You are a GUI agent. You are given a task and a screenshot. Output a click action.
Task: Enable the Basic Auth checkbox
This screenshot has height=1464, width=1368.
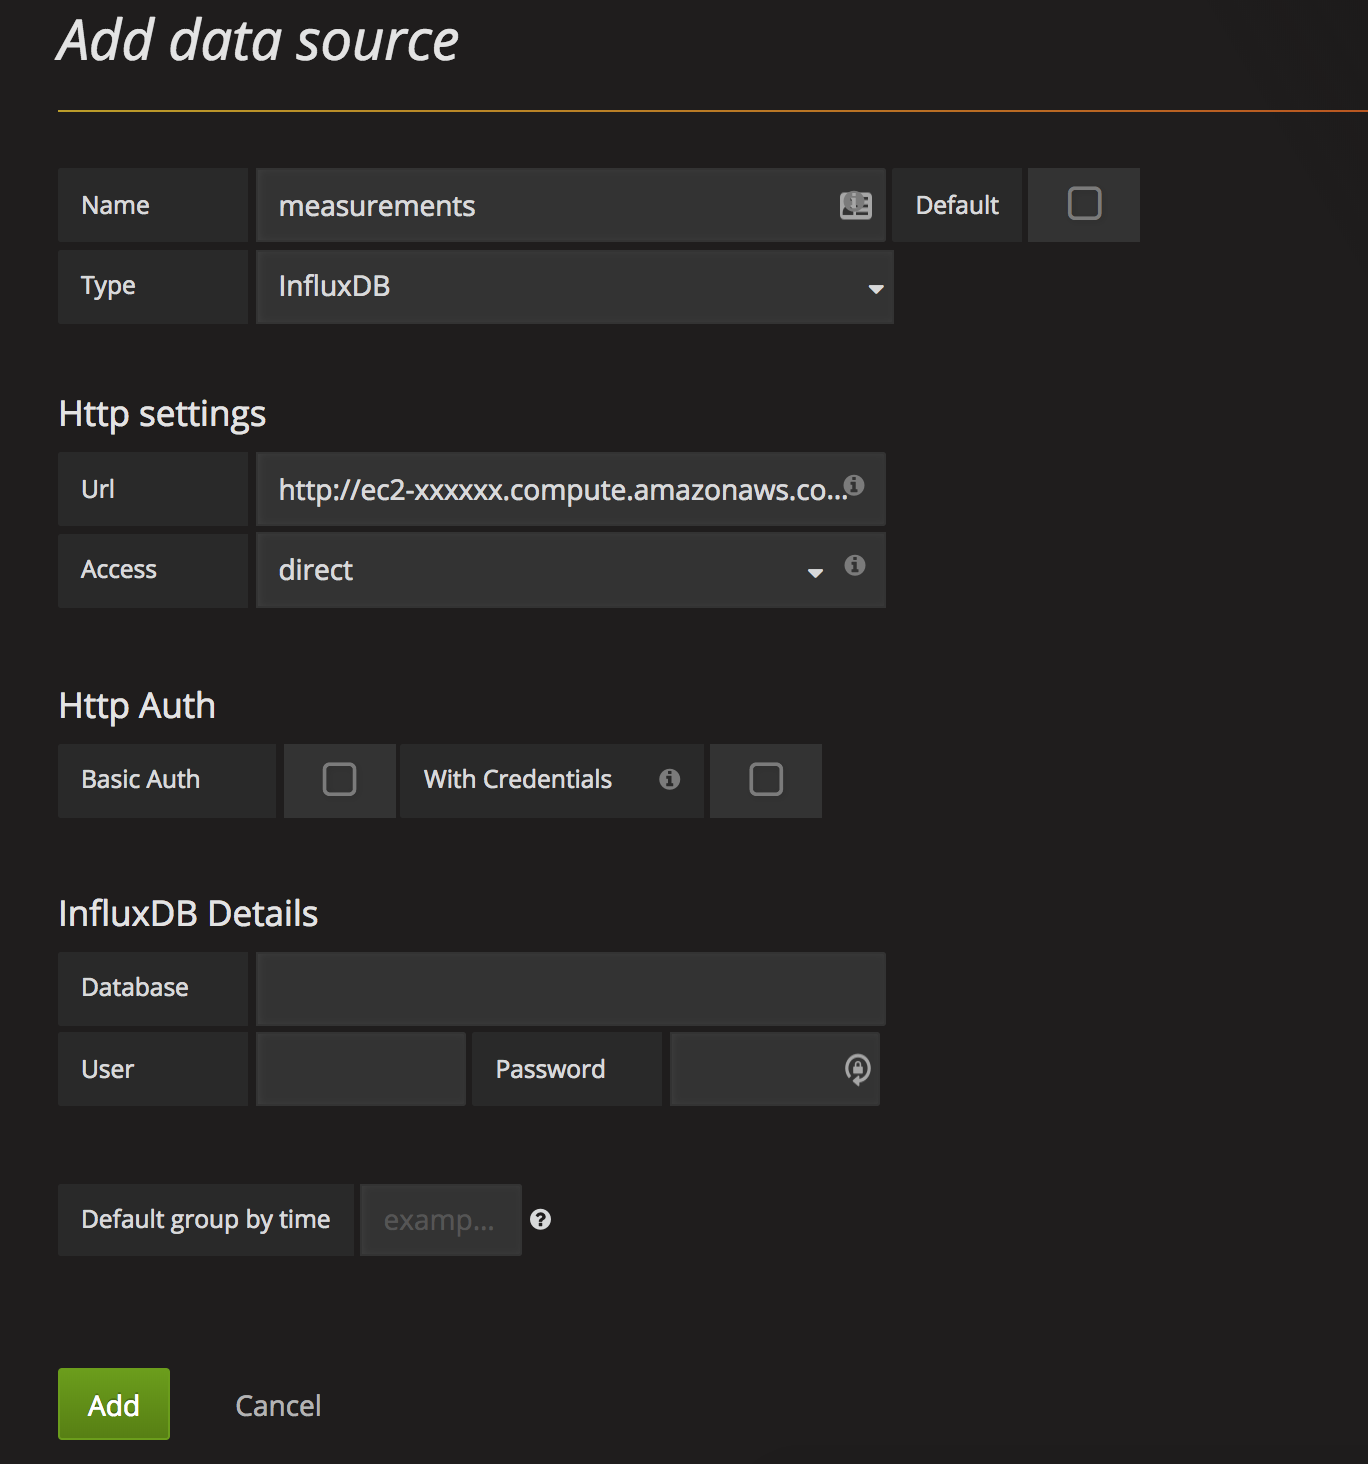click(x=339, y=780)
